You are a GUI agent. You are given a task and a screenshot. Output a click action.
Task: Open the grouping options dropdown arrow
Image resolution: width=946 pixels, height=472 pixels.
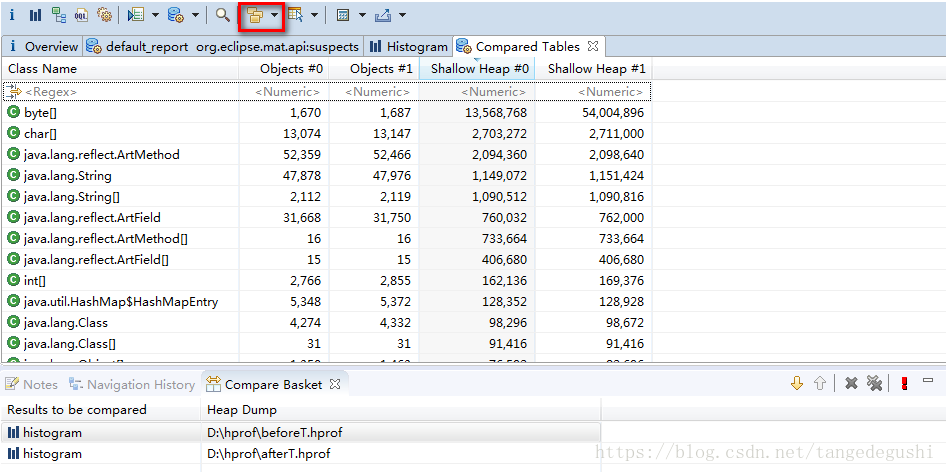point(275,15)
